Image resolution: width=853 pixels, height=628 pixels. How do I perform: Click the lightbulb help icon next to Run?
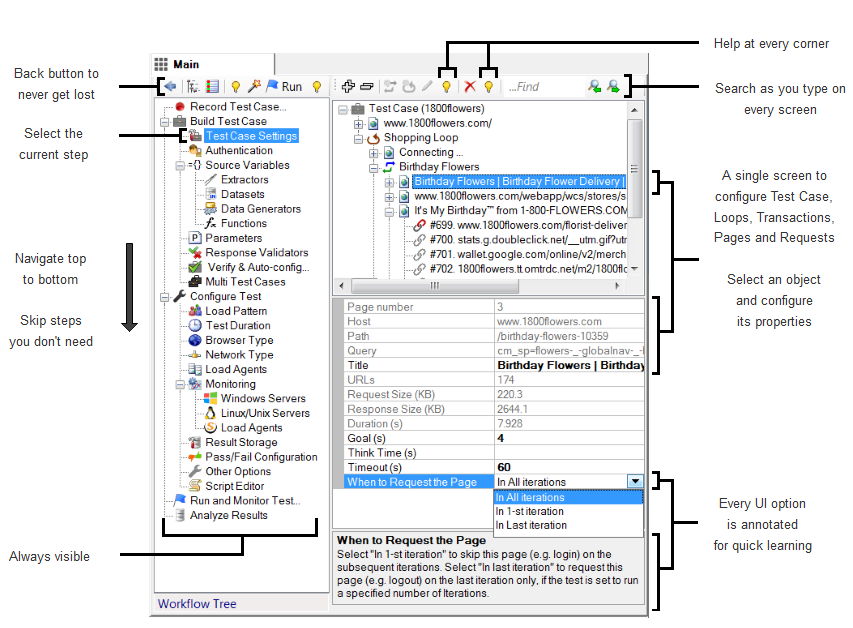pyautogui.click(x=317, y=86)
